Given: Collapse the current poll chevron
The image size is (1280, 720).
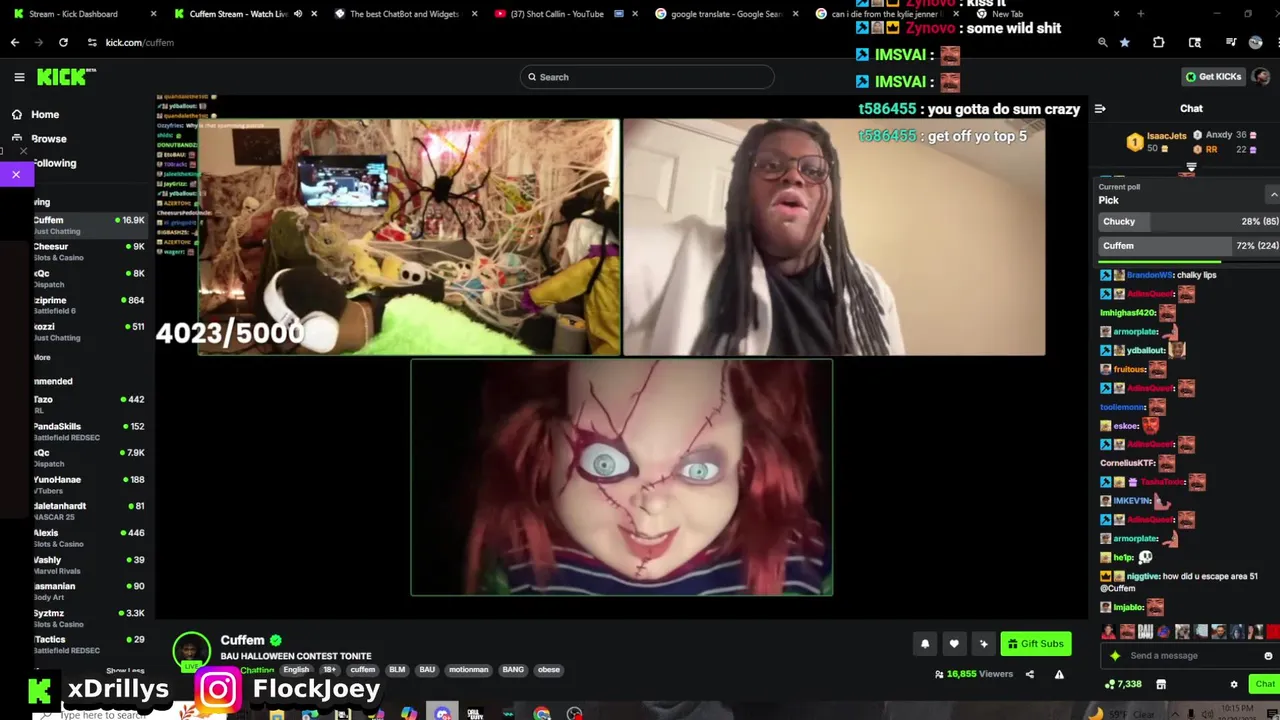Looking at the screenshot, I should point(1273,193).
